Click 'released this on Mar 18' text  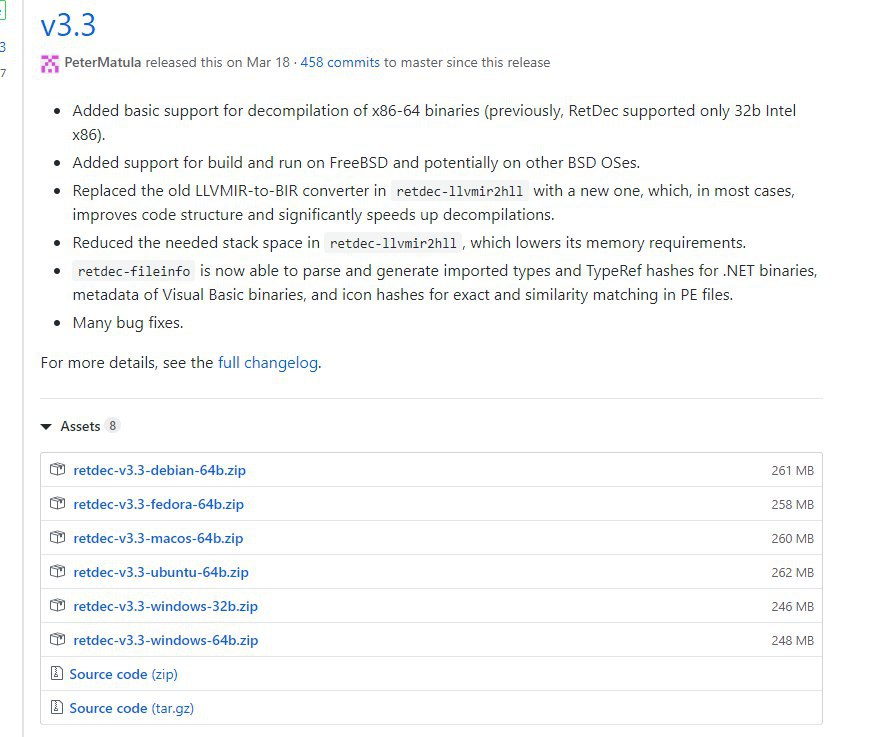(x=218, y=62)
